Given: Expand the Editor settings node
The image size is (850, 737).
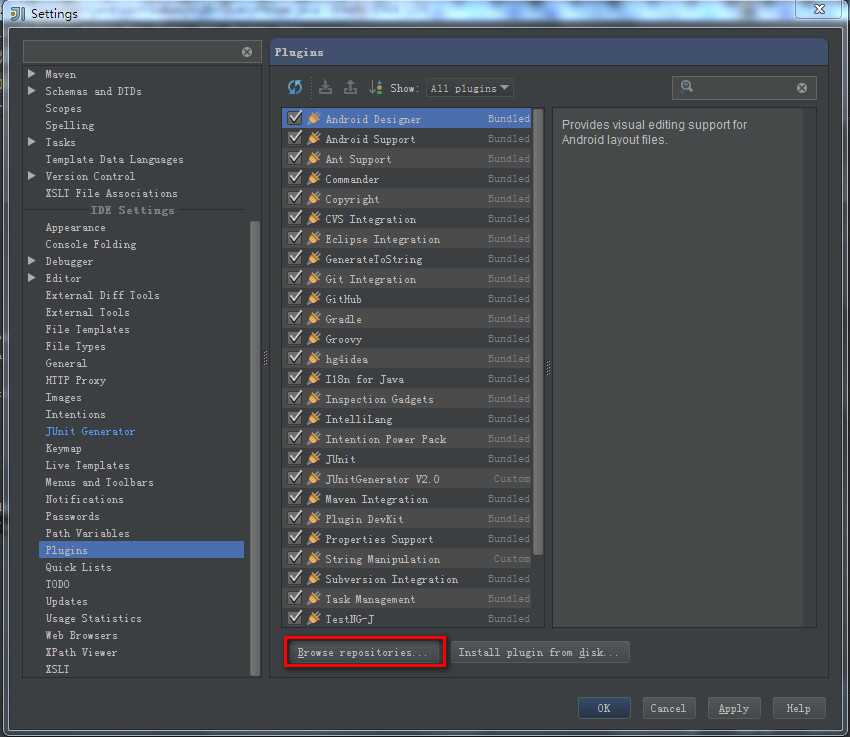Looking at the screenshot, I should (31, 277).
